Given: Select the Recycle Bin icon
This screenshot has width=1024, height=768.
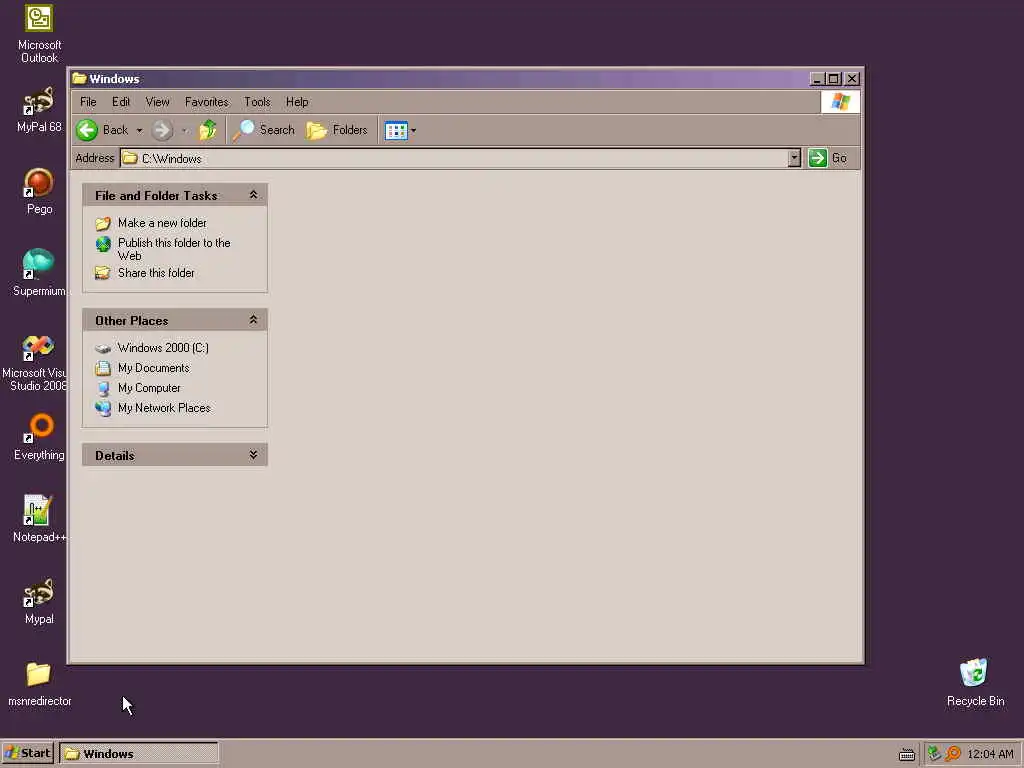Looking at the screenshot, I should (975, 683).
